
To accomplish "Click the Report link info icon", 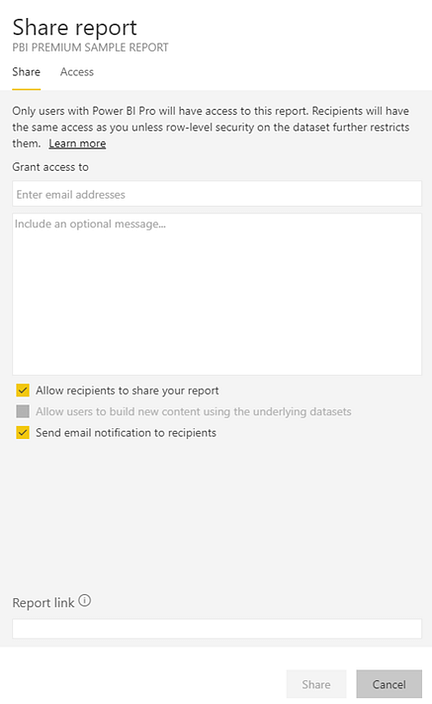I will pyautogui.click(x=84, y=601).
